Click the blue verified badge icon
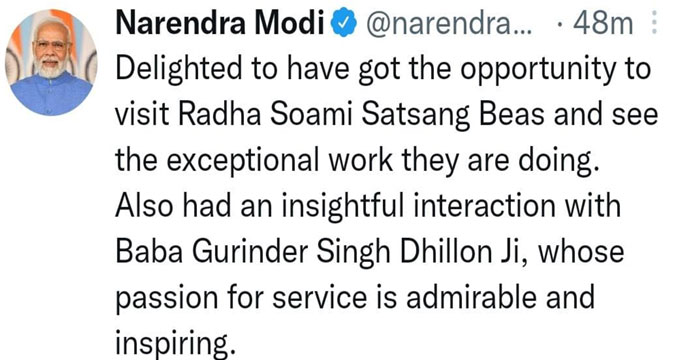This screenshot has height=360, width=680. [x=344, y=24]
